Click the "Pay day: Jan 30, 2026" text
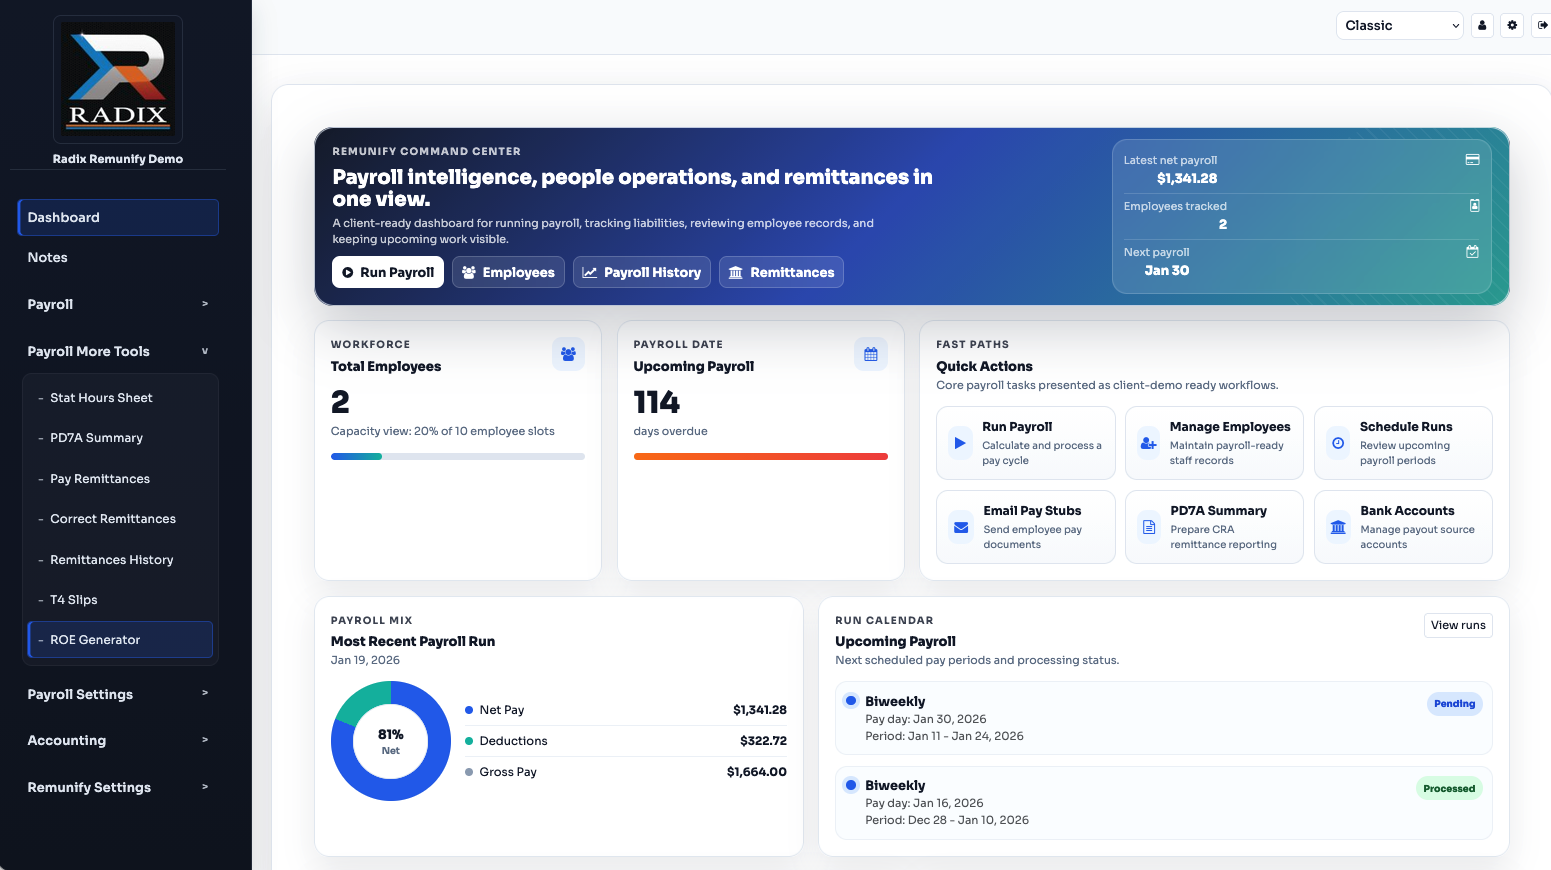1551x870 pixels. click(926, 719)
